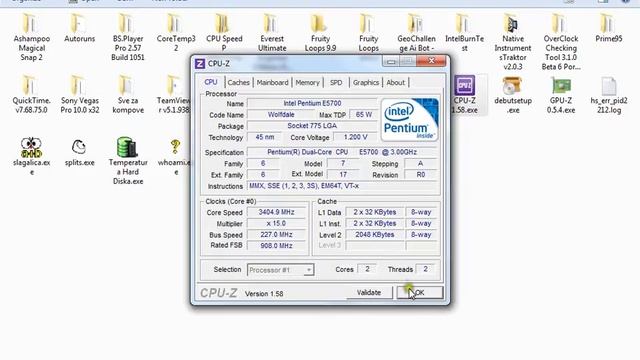The image size is (640, 360).
Task: Open the Processor #1 selection dropdown
Action: (280, 270)
